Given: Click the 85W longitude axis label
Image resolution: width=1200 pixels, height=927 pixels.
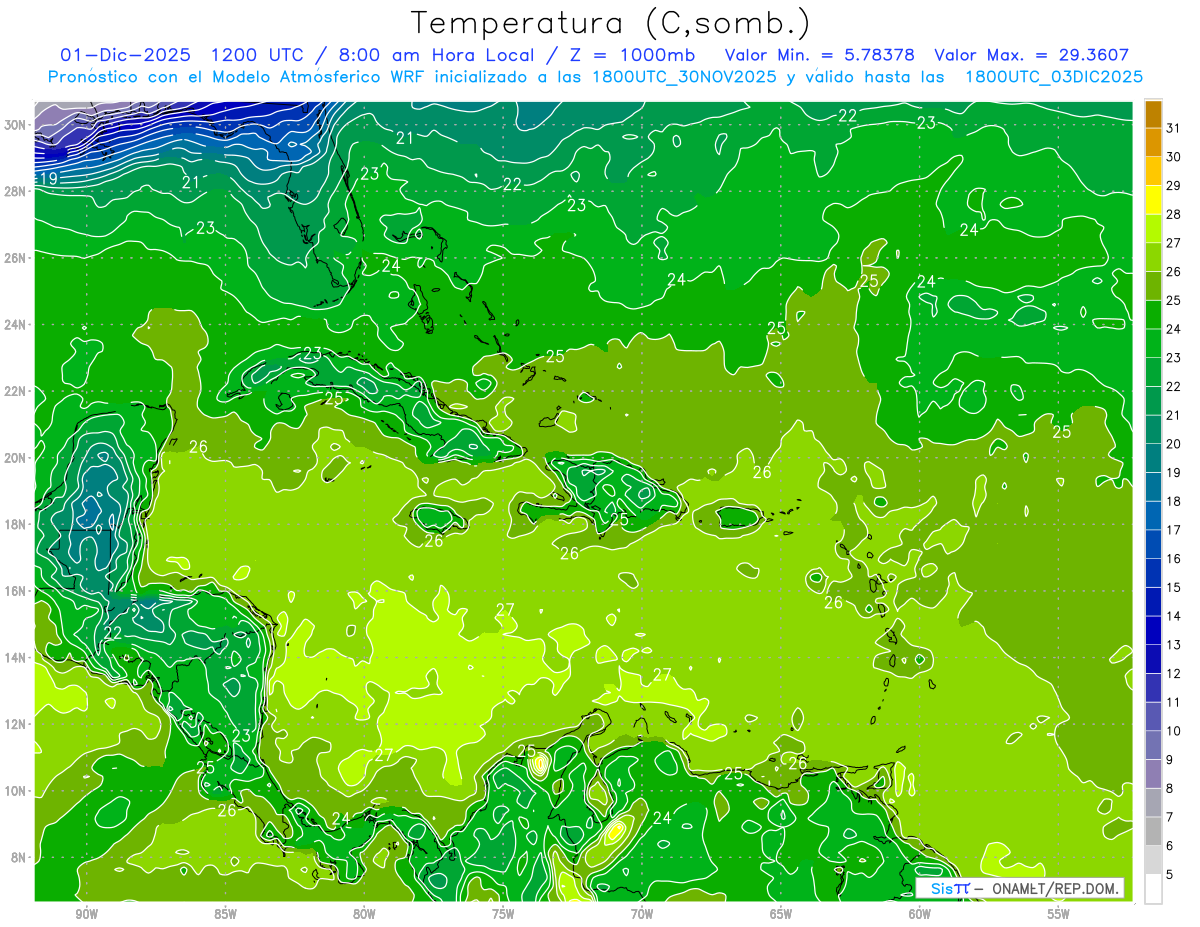Looking at the screenshot, I should tap(225, 914).
